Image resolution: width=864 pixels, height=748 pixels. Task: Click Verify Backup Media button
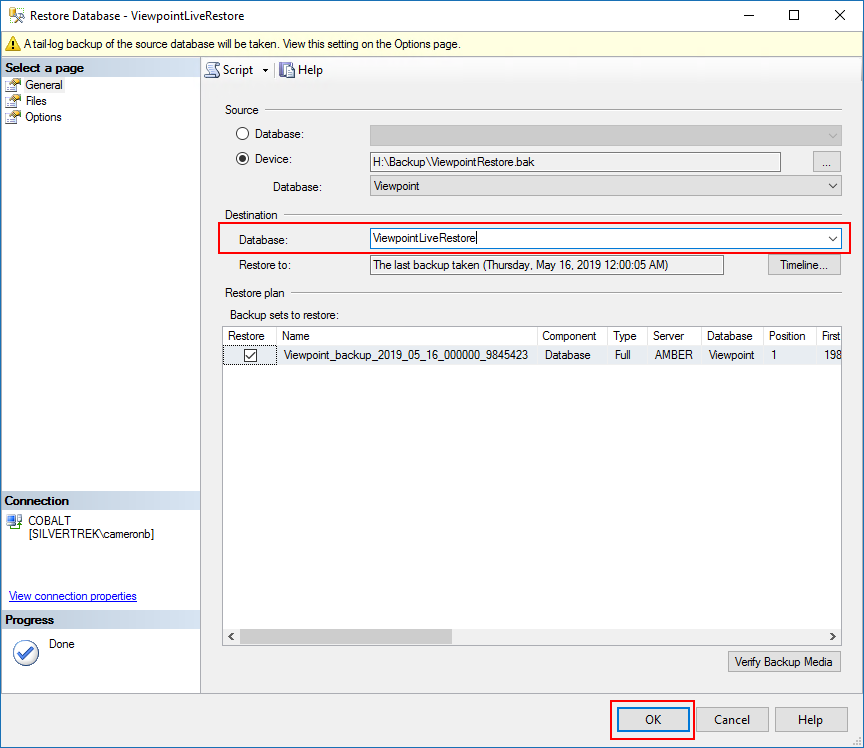(784, 661)
